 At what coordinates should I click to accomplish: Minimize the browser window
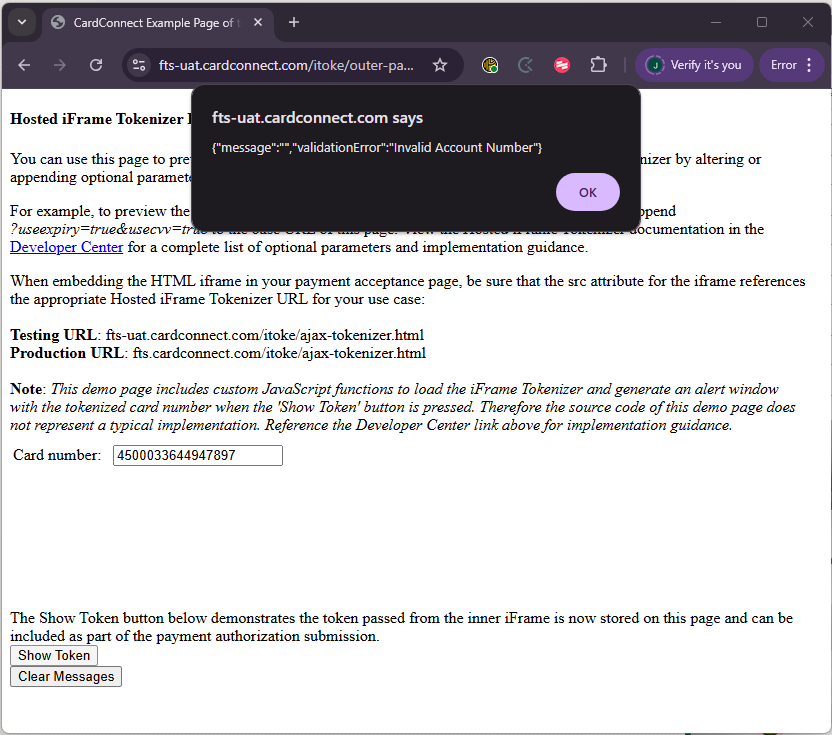coord(716,22)
